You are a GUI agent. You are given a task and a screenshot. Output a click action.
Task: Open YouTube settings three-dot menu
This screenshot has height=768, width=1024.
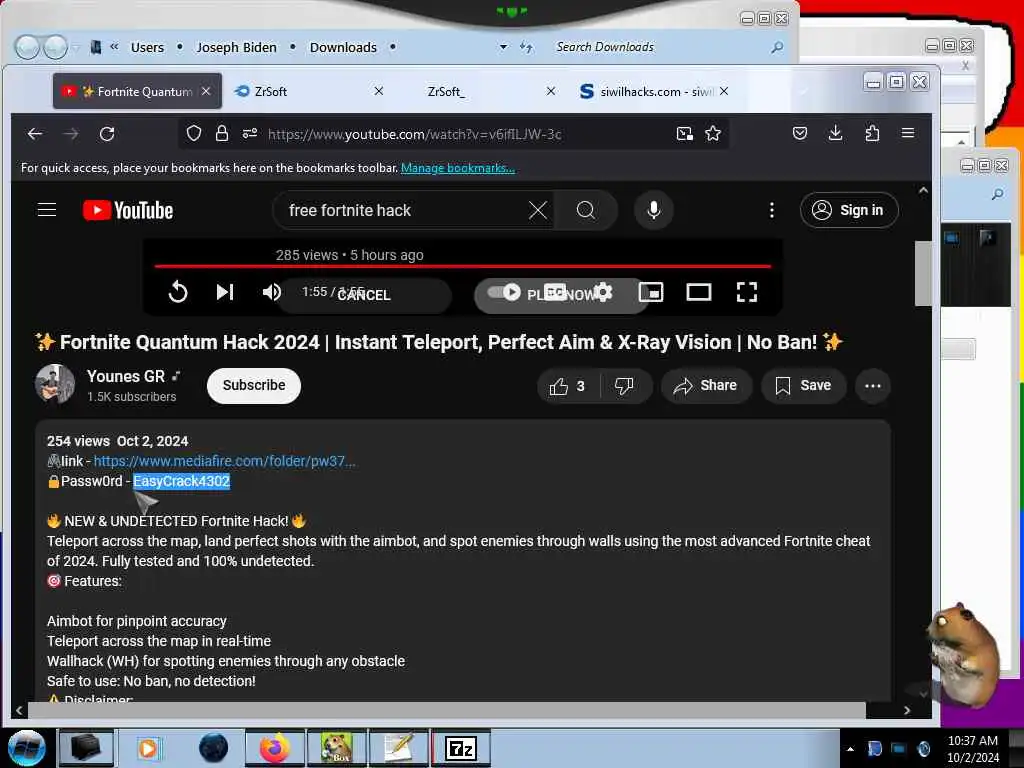click(771, 210)
